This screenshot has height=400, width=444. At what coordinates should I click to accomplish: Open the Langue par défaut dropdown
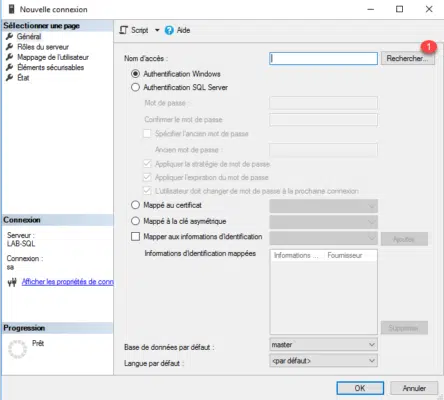point(323,361)
